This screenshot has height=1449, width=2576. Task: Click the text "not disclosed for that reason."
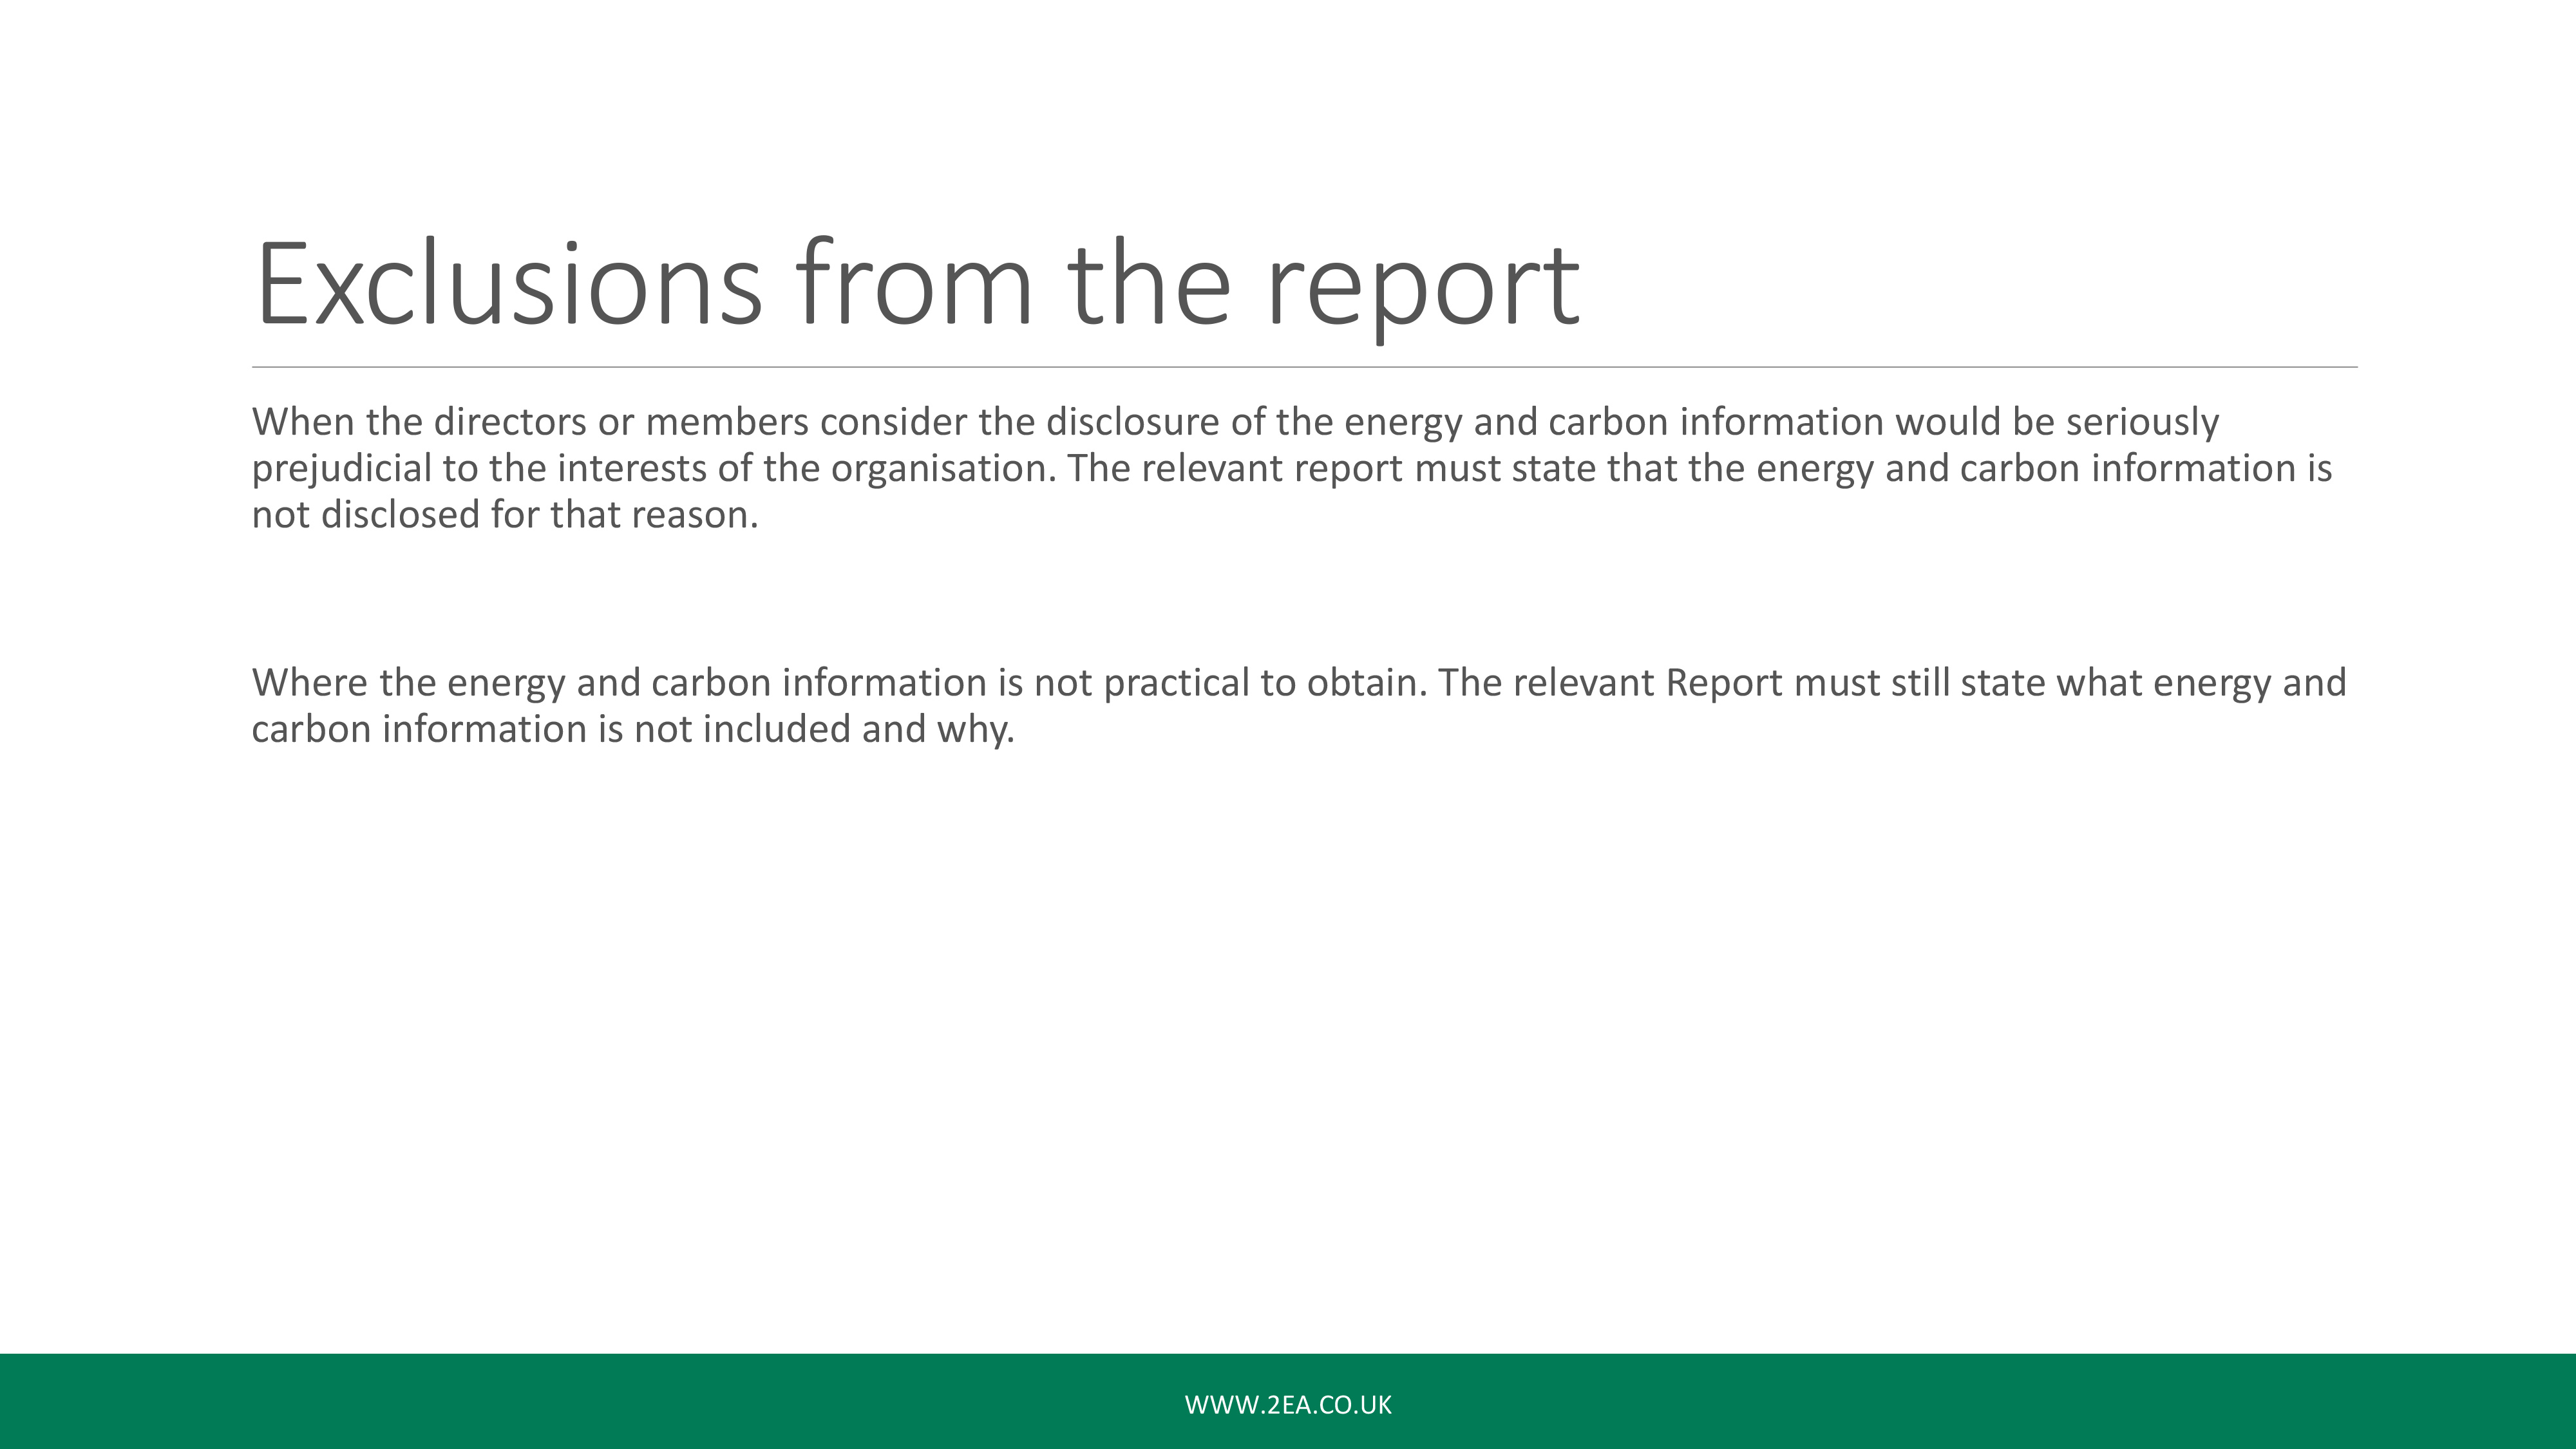(505, 515)
